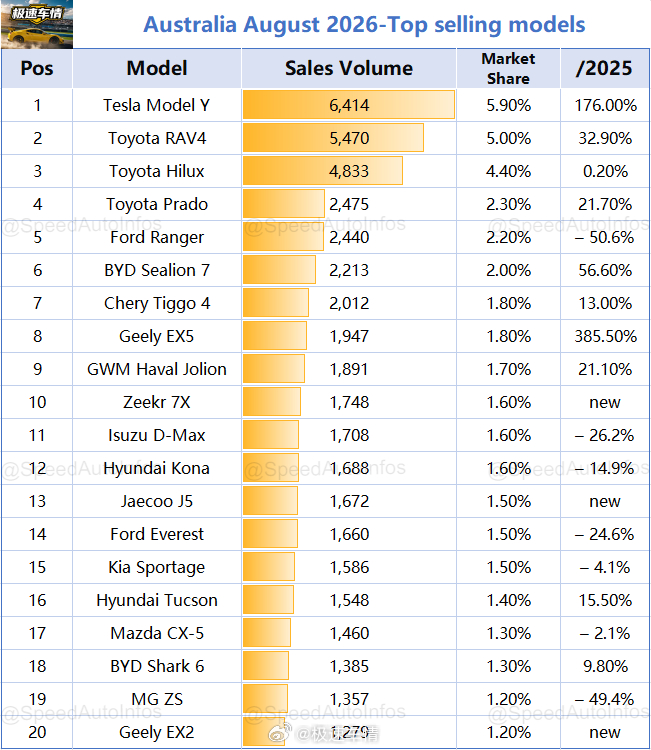This screenshot has height=750, width=651.
Task: Select the Model column header
Action: (x=157, y=68)
